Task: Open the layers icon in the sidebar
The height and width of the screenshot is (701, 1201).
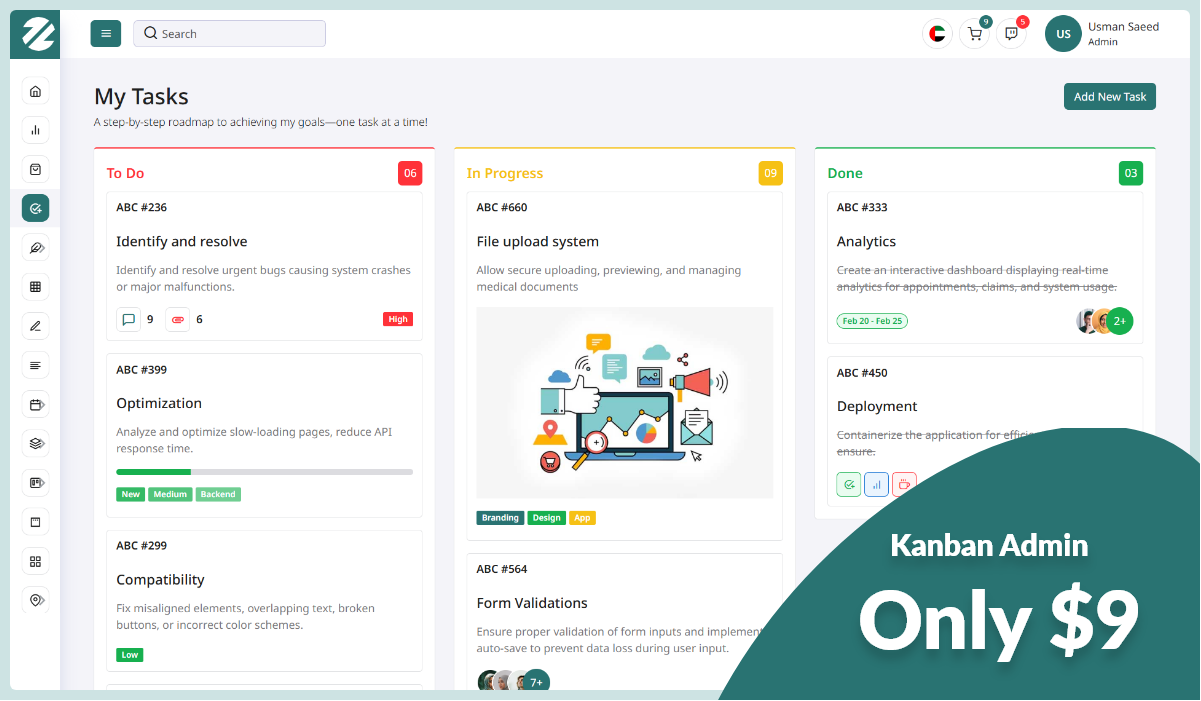Action: [x=35, y=443]
